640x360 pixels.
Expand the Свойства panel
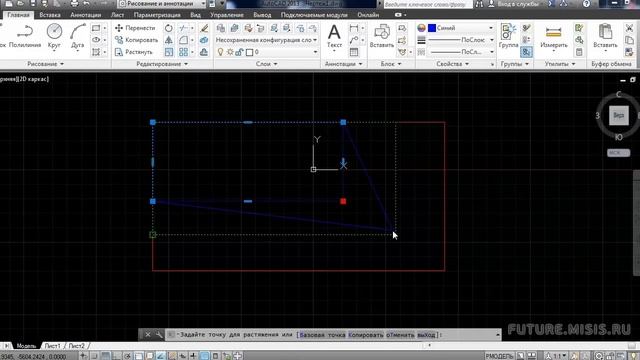452,64
